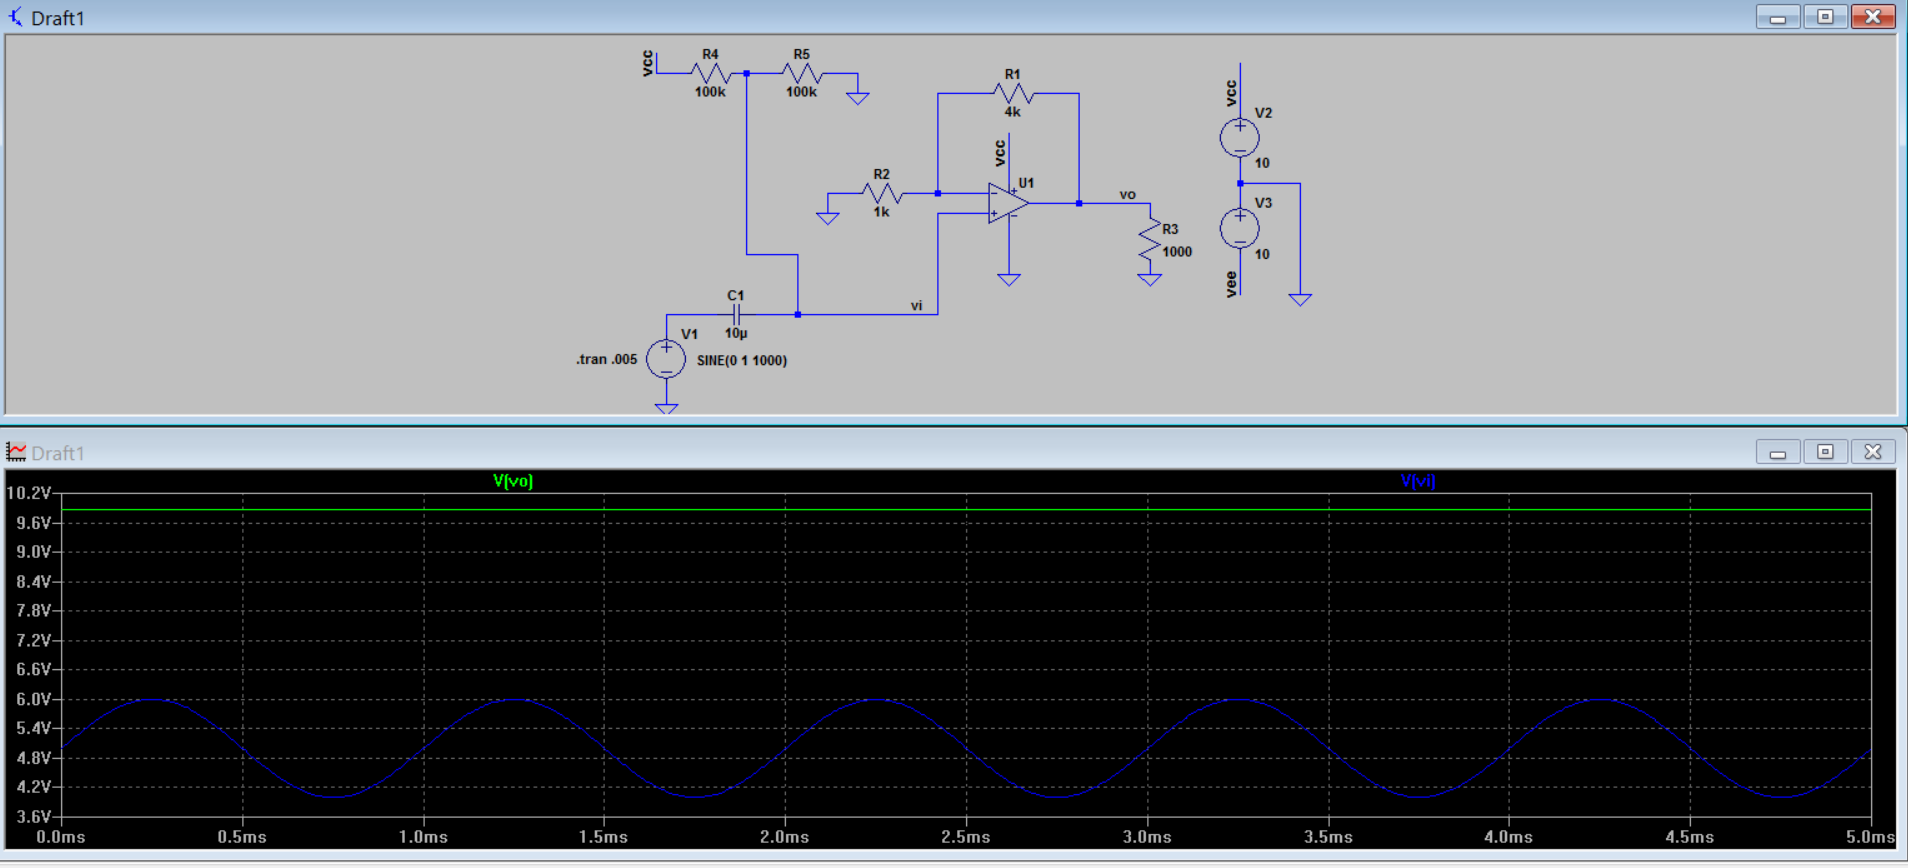Click the V(vo) trace label

(513, 481)
